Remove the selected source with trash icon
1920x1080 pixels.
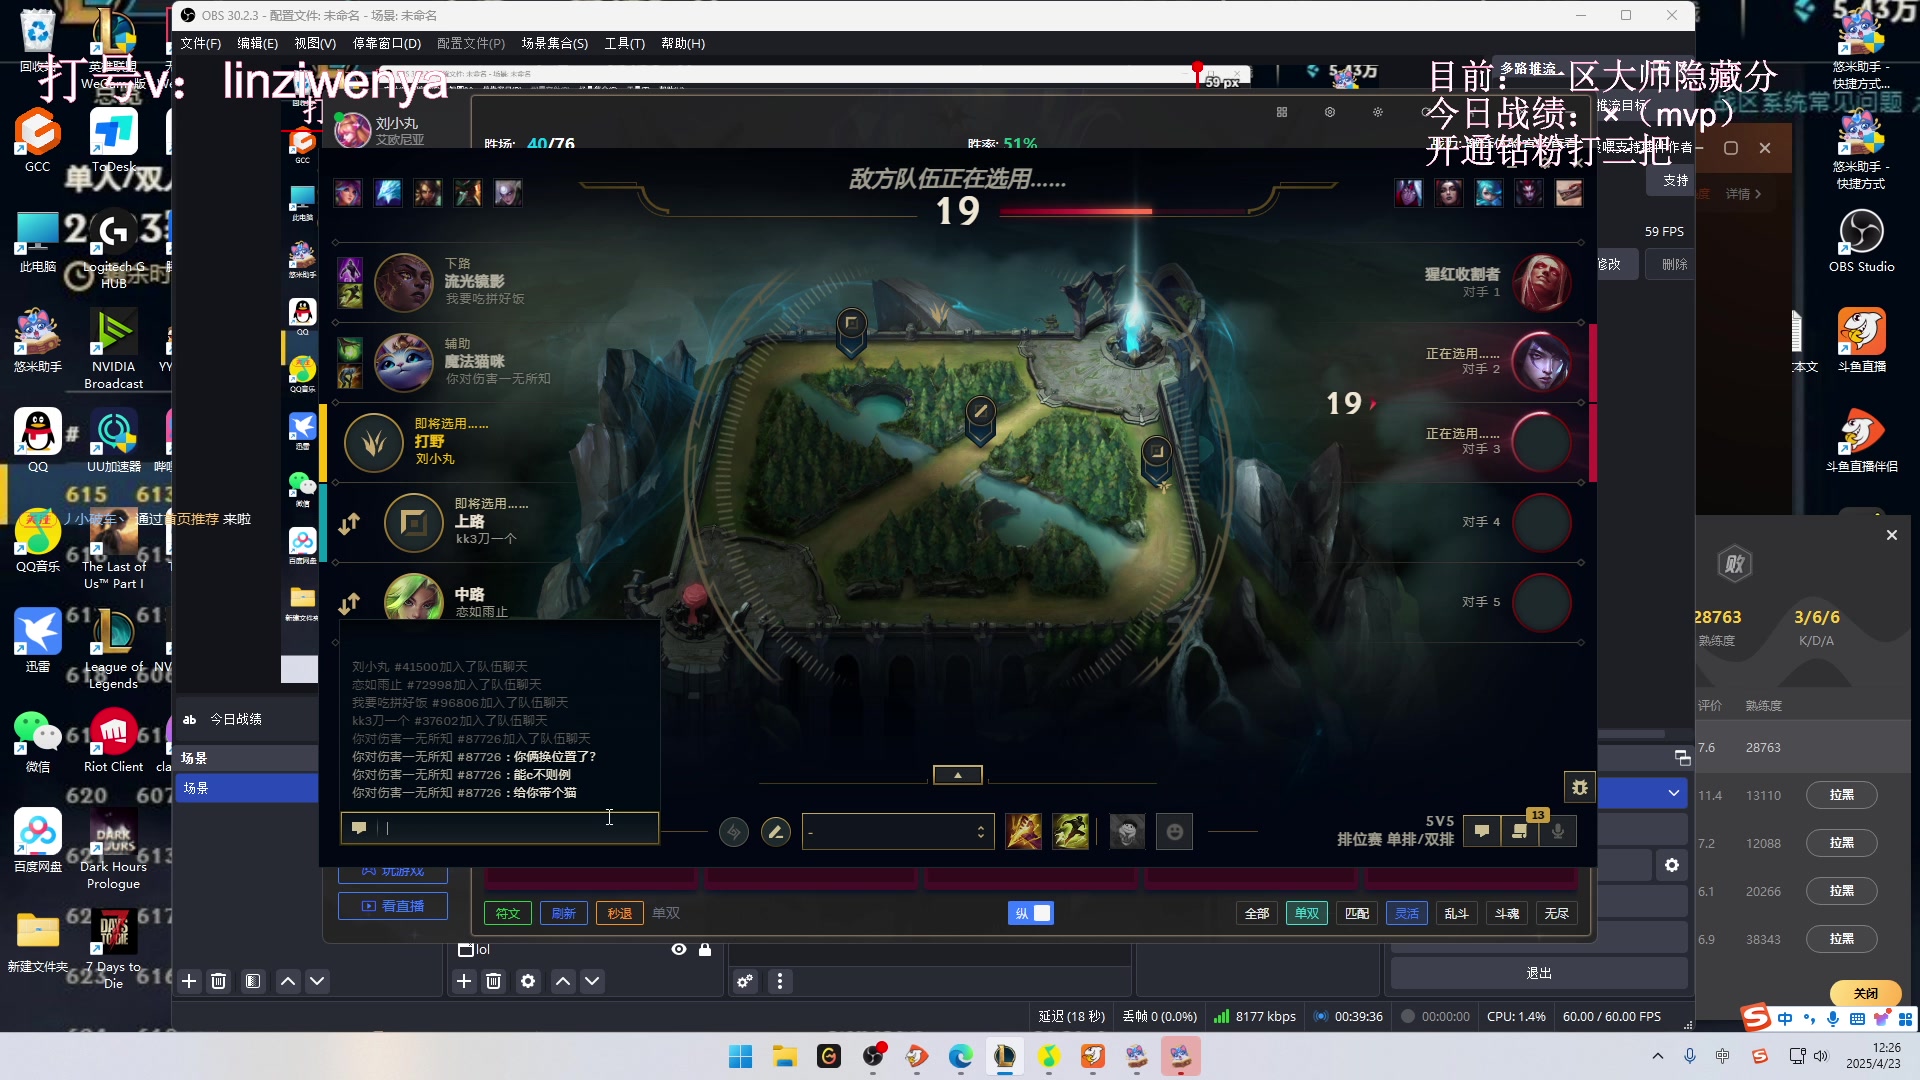pyautogui.click(x=494, y=981)
